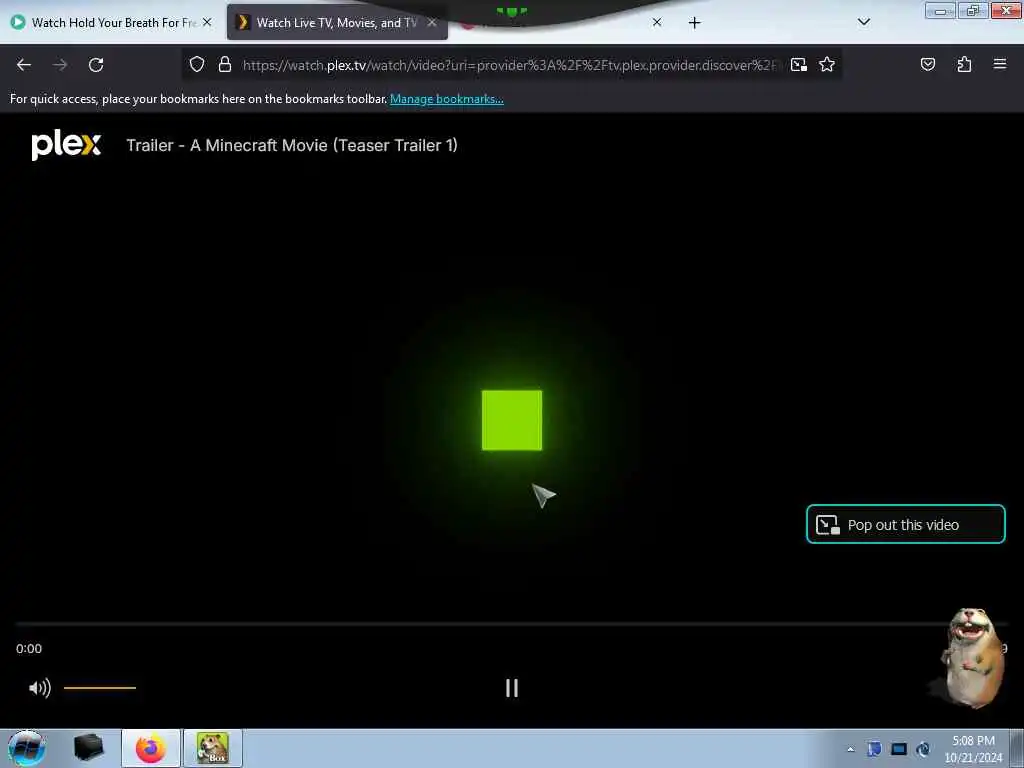Reload the current page

(x=96, y=65)
